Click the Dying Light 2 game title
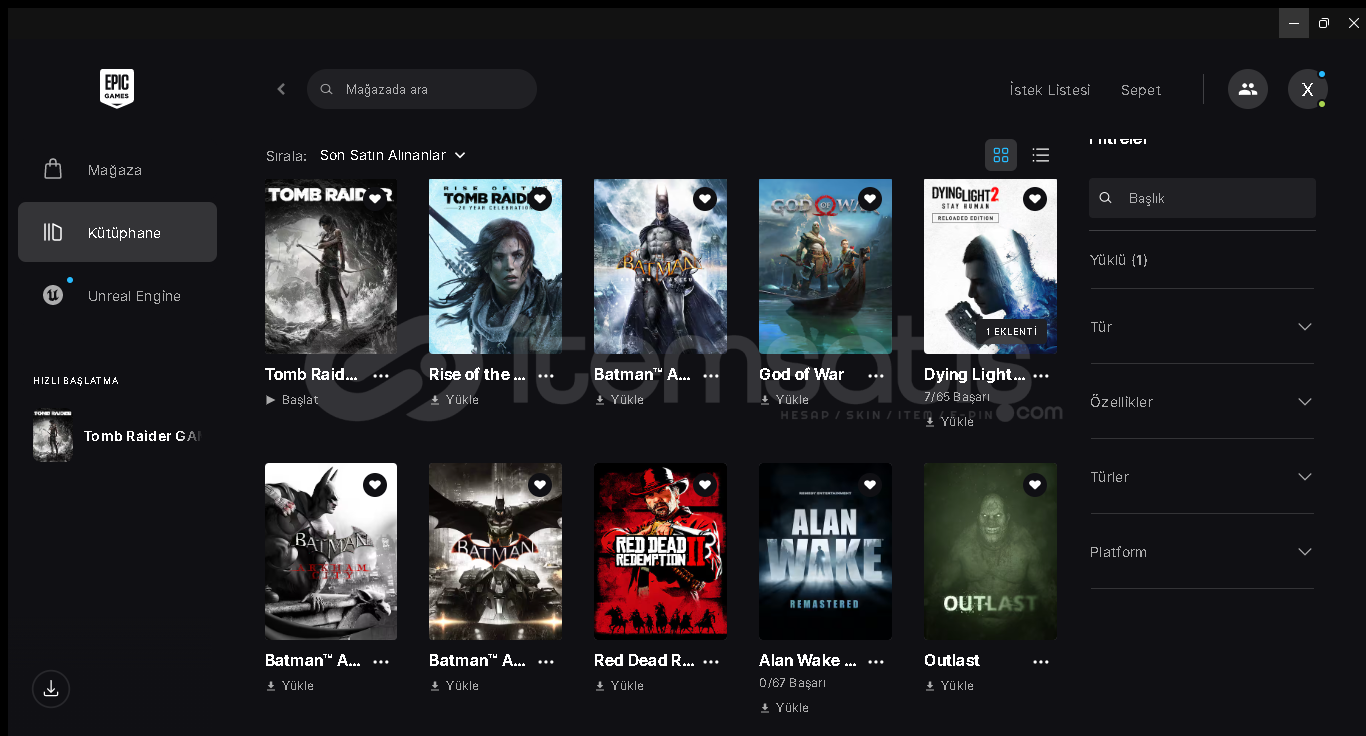This screenshot has width=1366, height=736. click(975, 375)
